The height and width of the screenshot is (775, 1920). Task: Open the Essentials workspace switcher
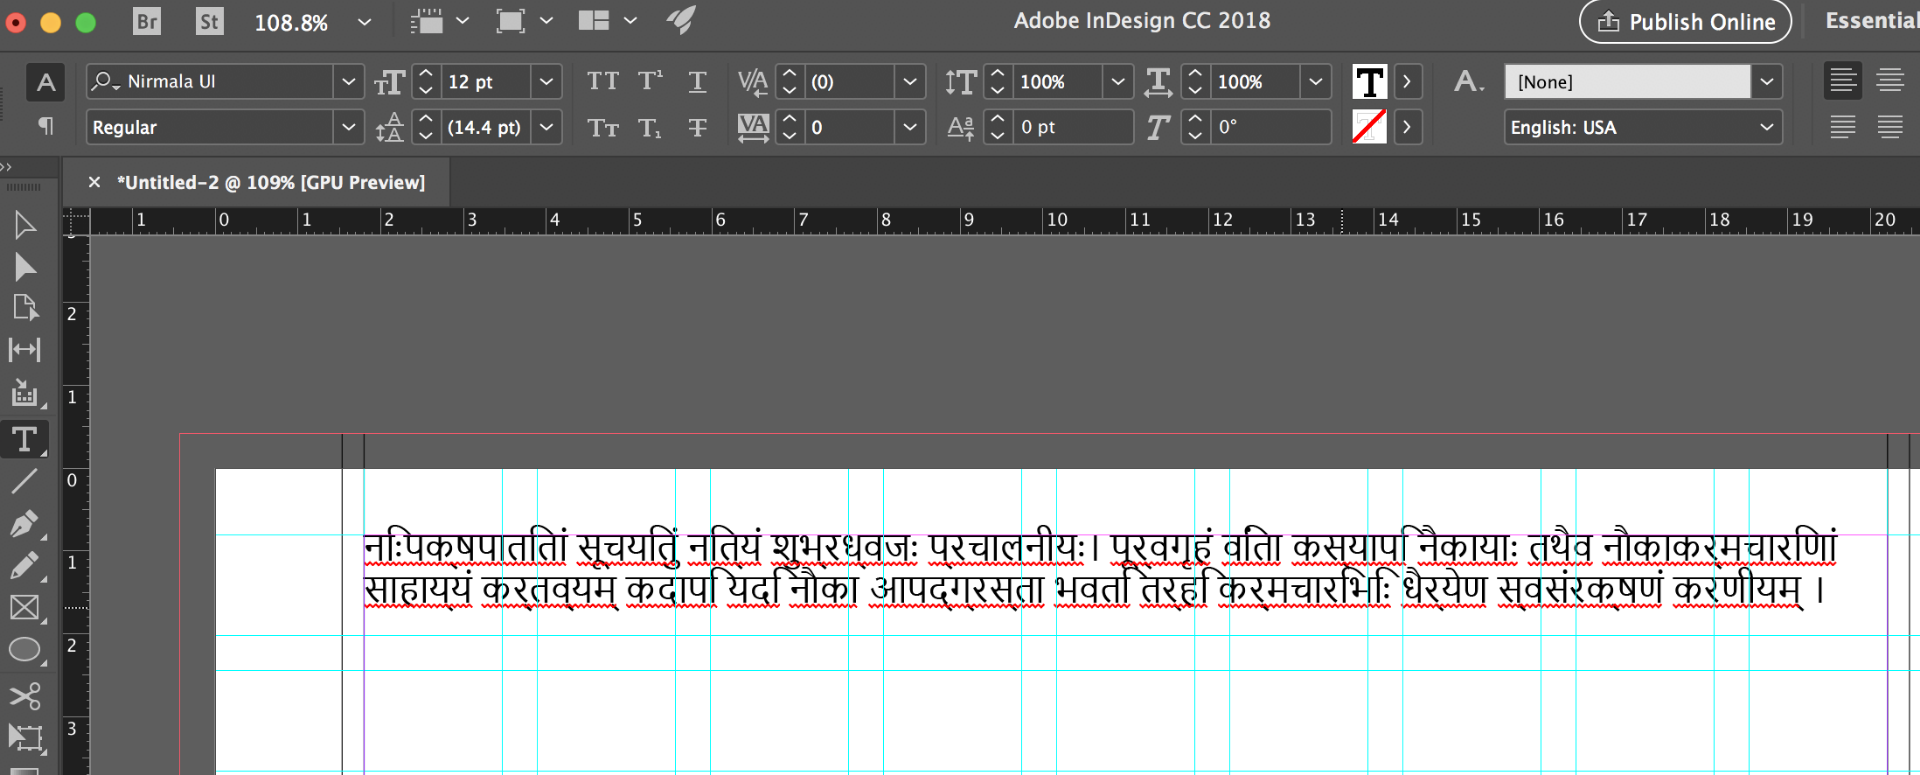pos(1871,21)
